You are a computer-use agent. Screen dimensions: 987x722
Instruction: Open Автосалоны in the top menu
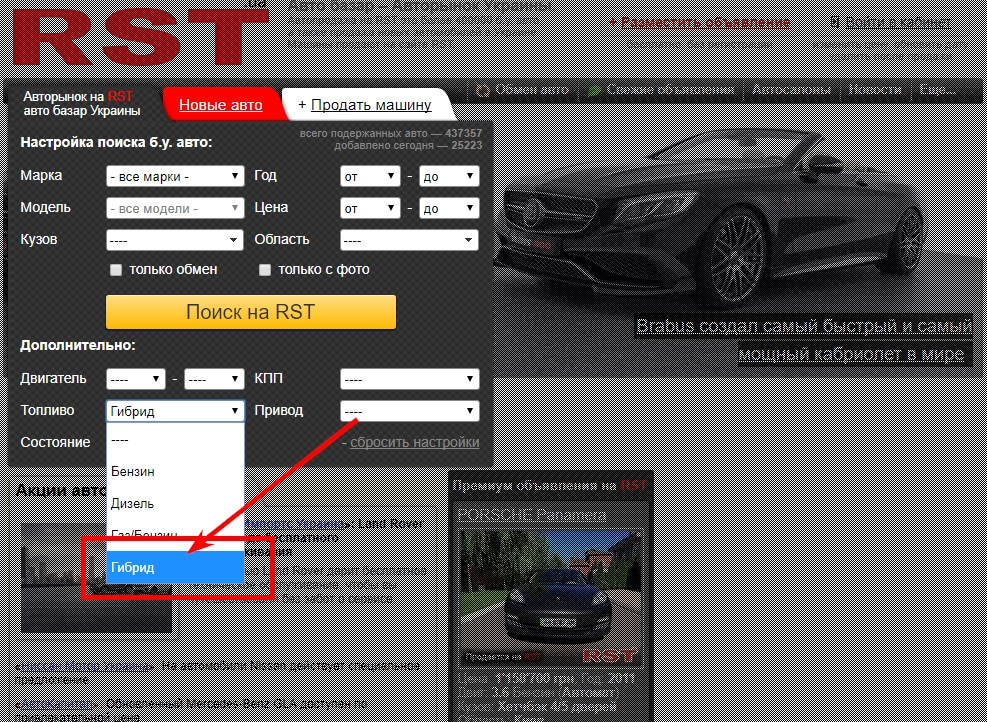coord(791,90)
